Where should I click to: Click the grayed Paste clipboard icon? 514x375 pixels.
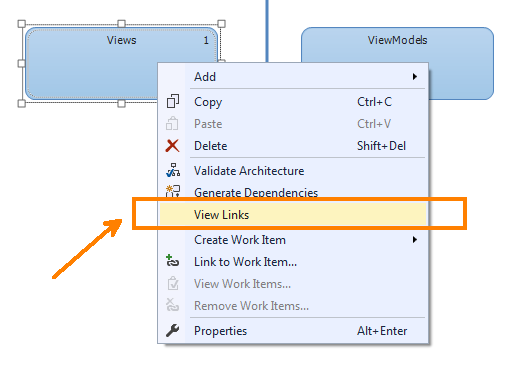[x=172, y=124]
